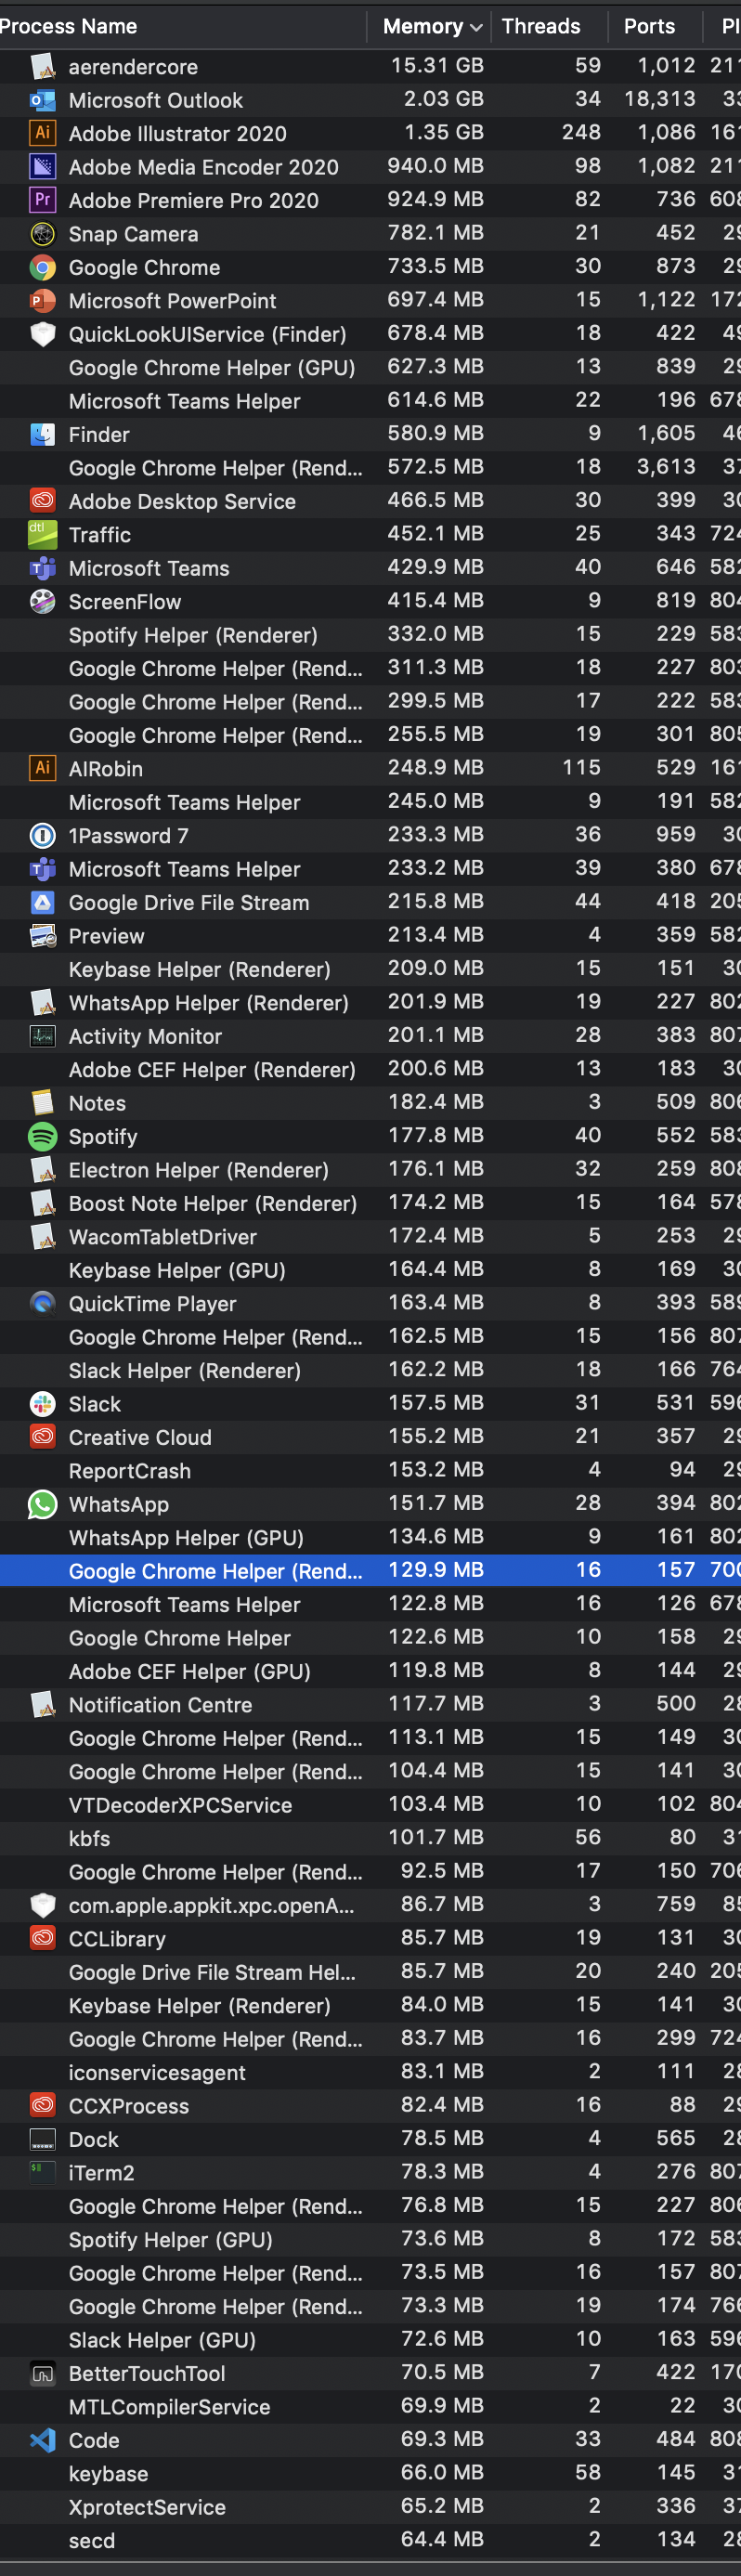Click the Activity Monitor icon
The height and width of the screenshot is (2576, 741).
point(42,1036)
